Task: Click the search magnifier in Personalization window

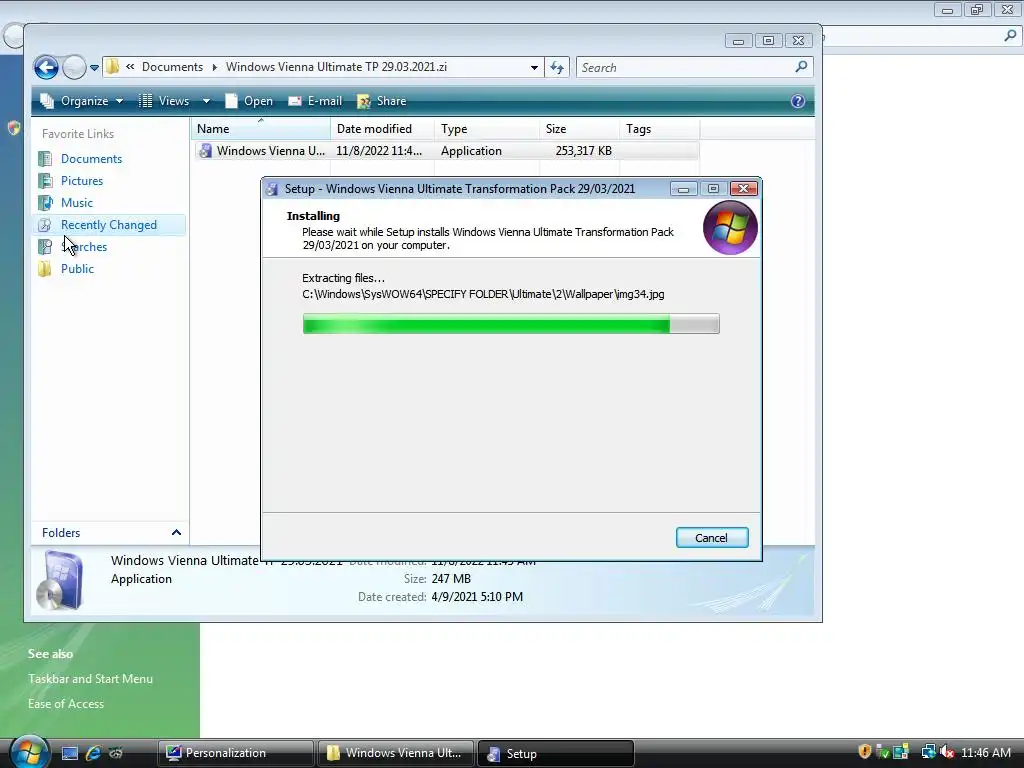Action: [1010, 36]
